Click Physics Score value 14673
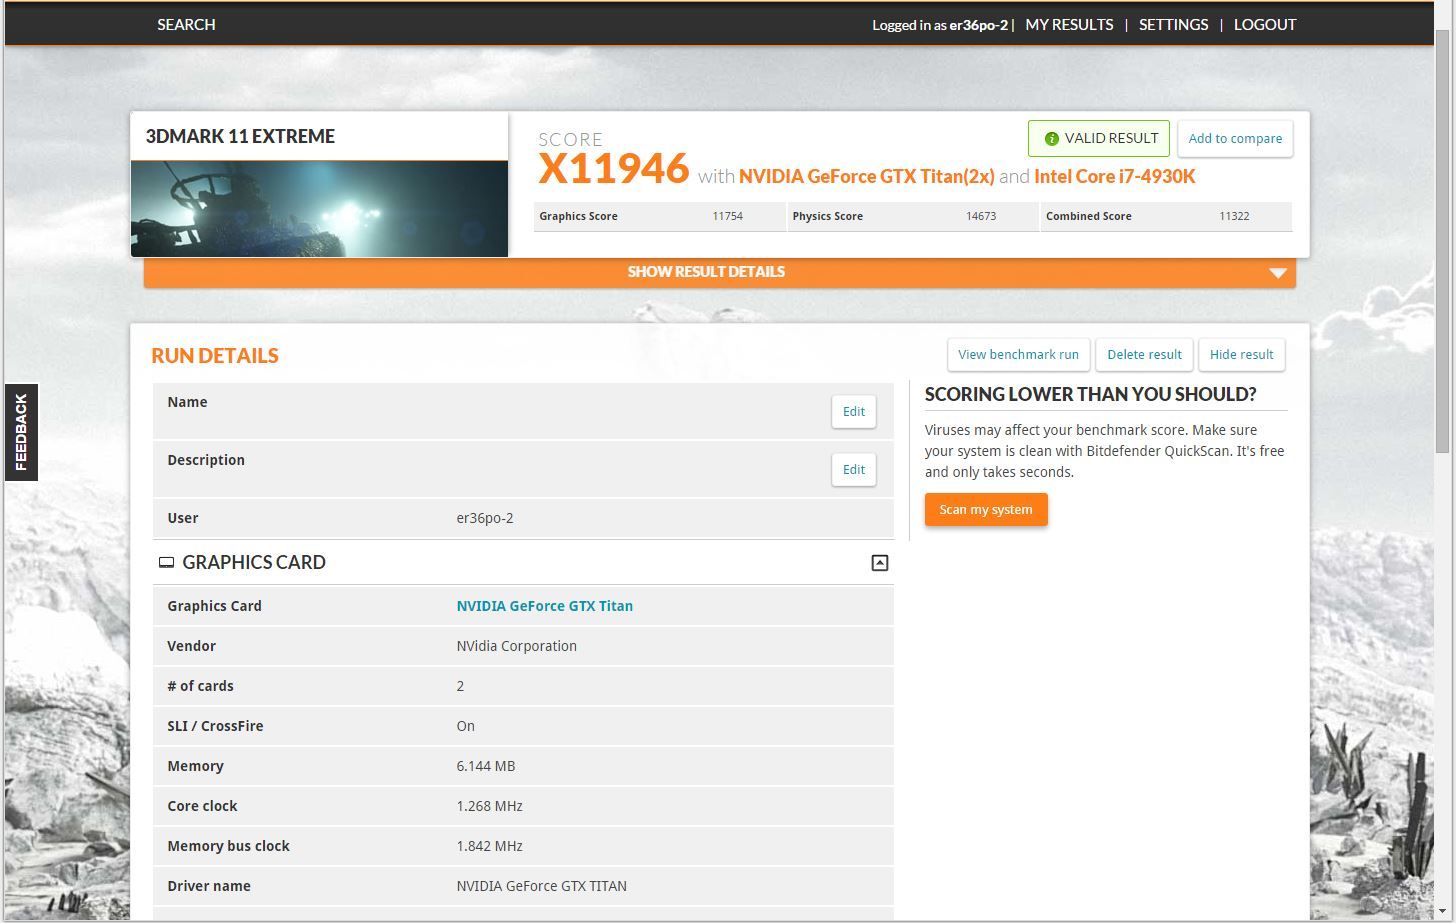1456x923 pixels. (981, 216)
